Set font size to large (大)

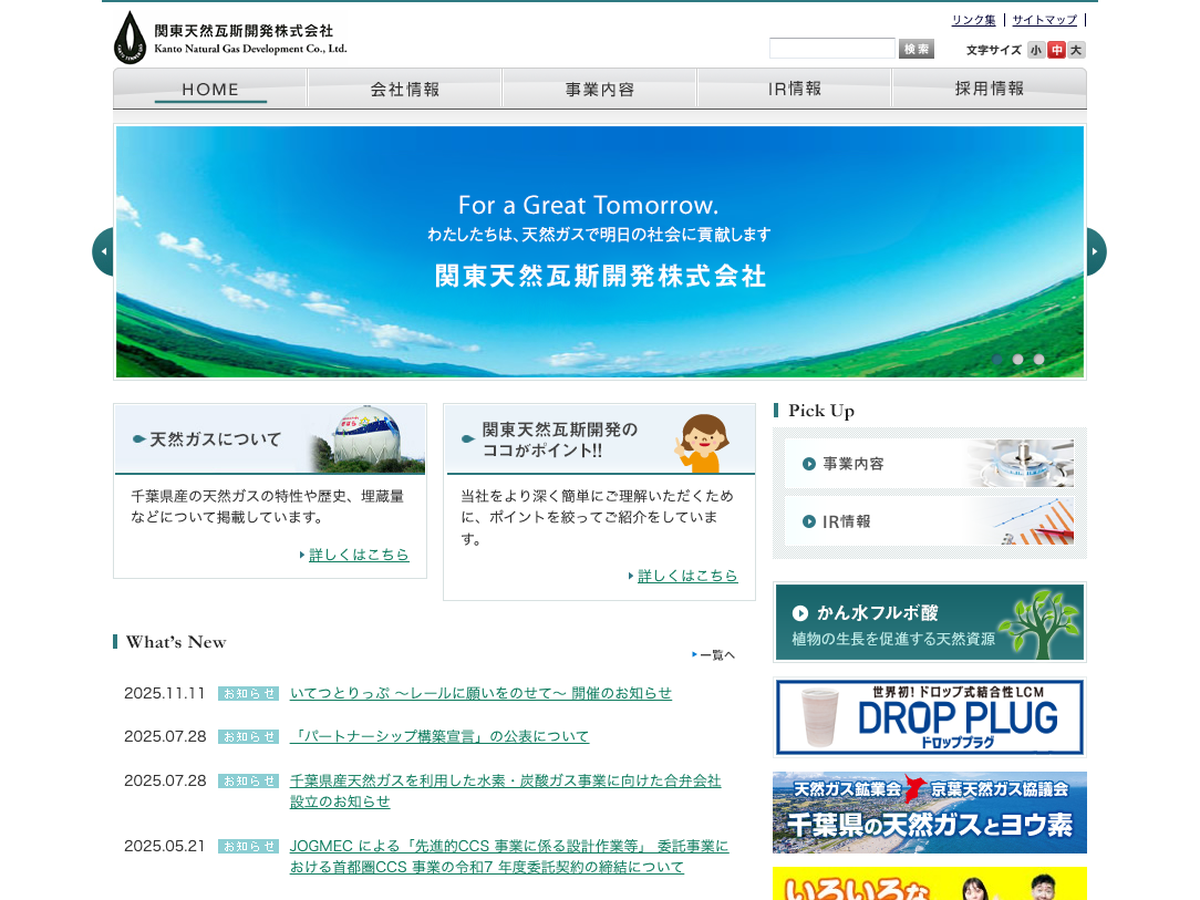(x=1076, y=50)
